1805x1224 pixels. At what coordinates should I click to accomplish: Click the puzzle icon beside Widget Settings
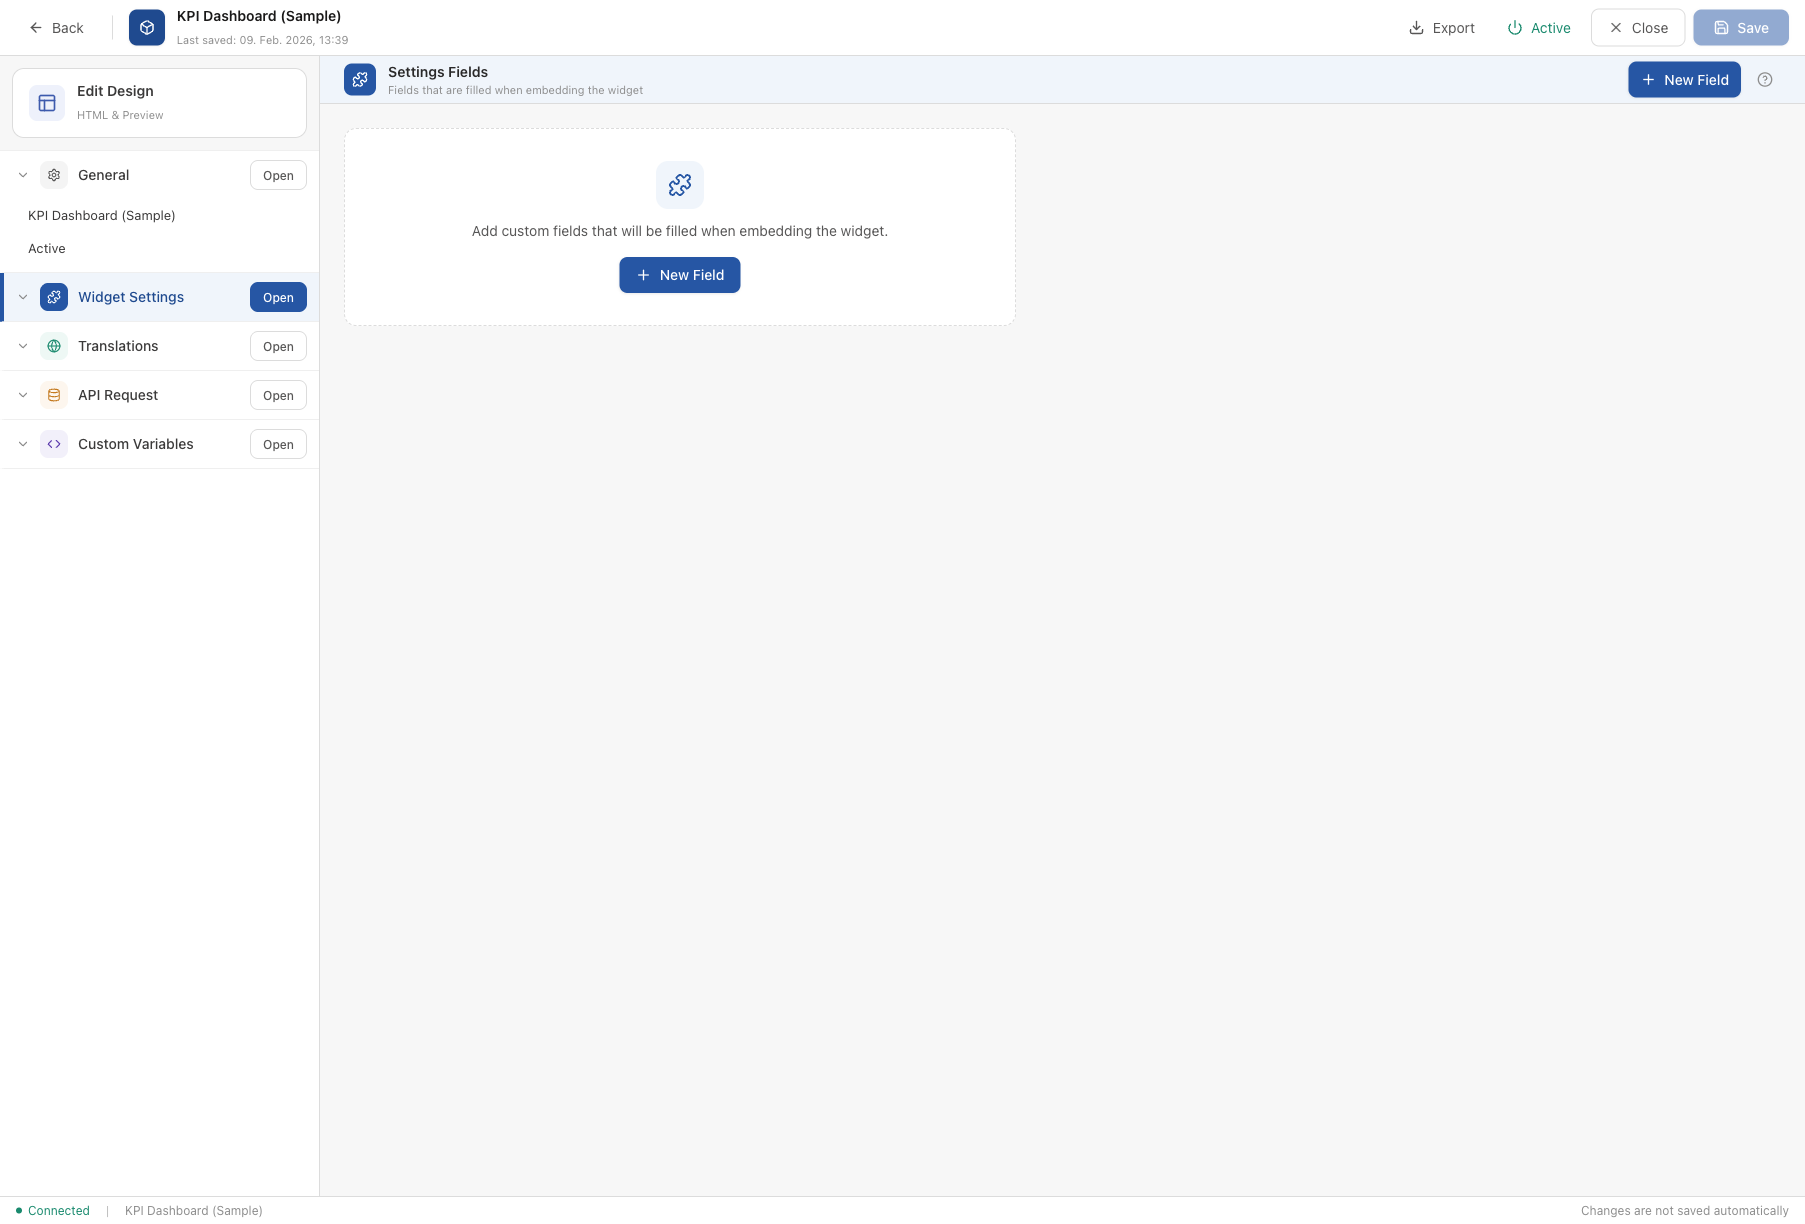click(x=53, y=297)
